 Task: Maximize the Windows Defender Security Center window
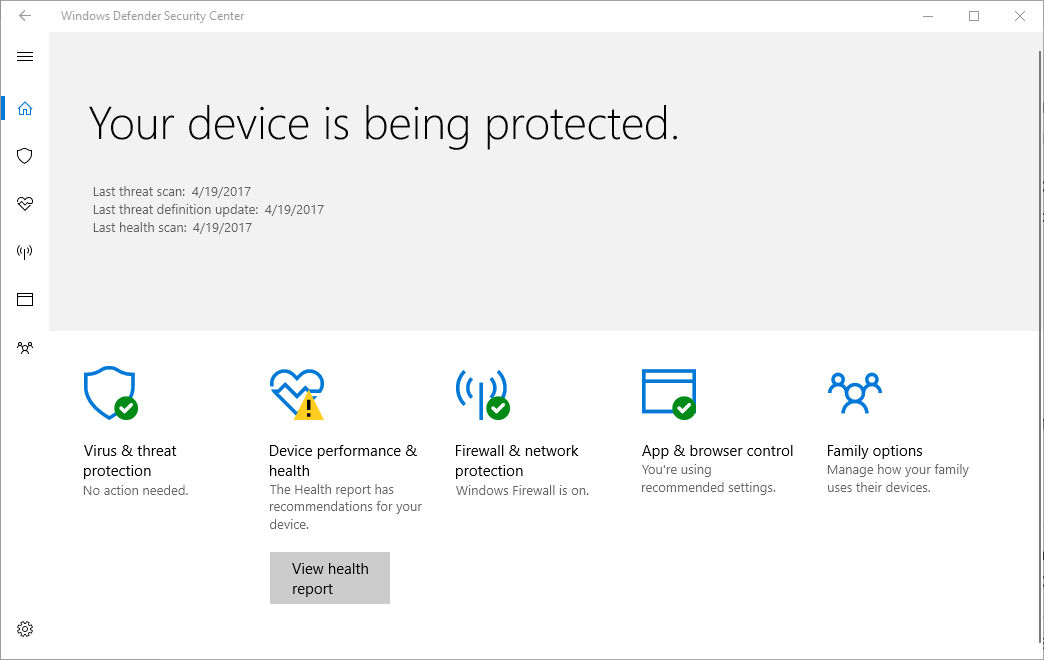coord(974,16)
